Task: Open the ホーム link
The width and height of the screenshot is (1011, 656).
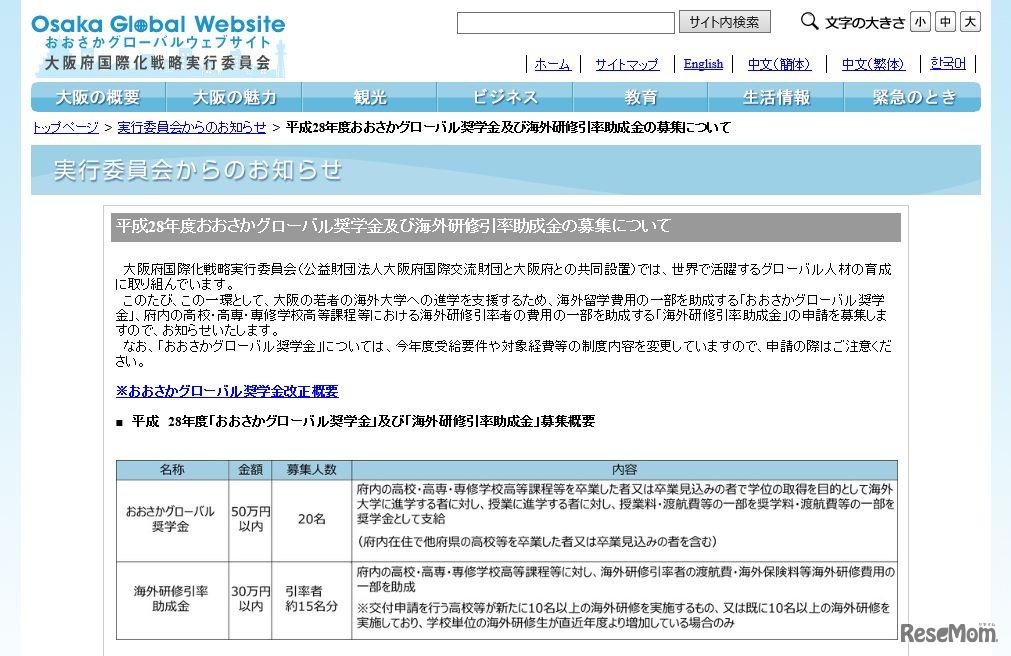Action: 552,63
